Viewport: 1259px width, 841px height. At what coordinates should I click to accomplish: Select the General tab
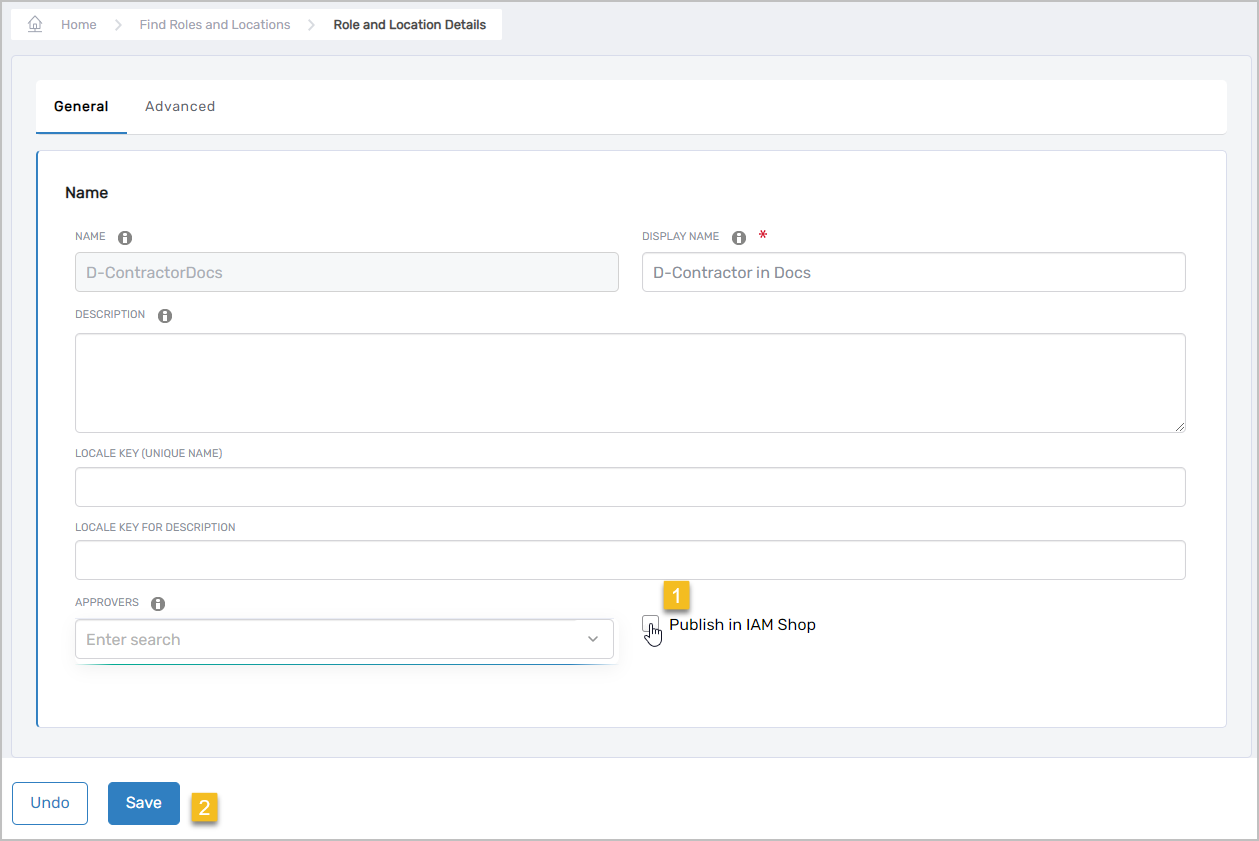81,106
